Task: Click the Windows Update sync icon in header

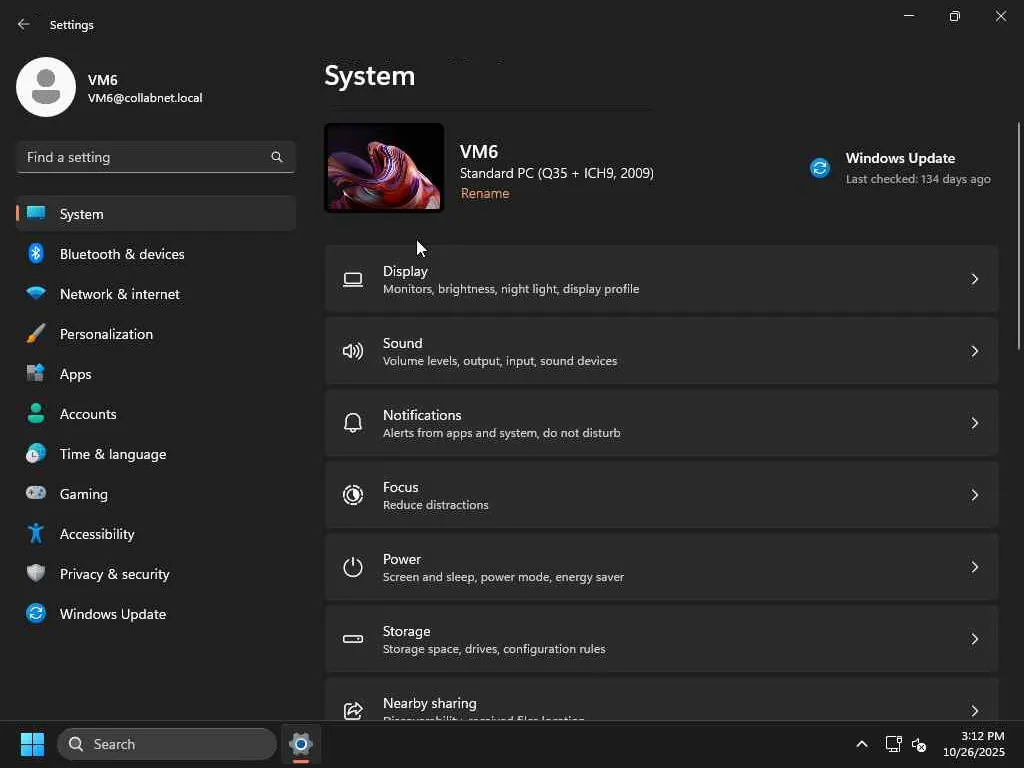Action: coord(820,168)
